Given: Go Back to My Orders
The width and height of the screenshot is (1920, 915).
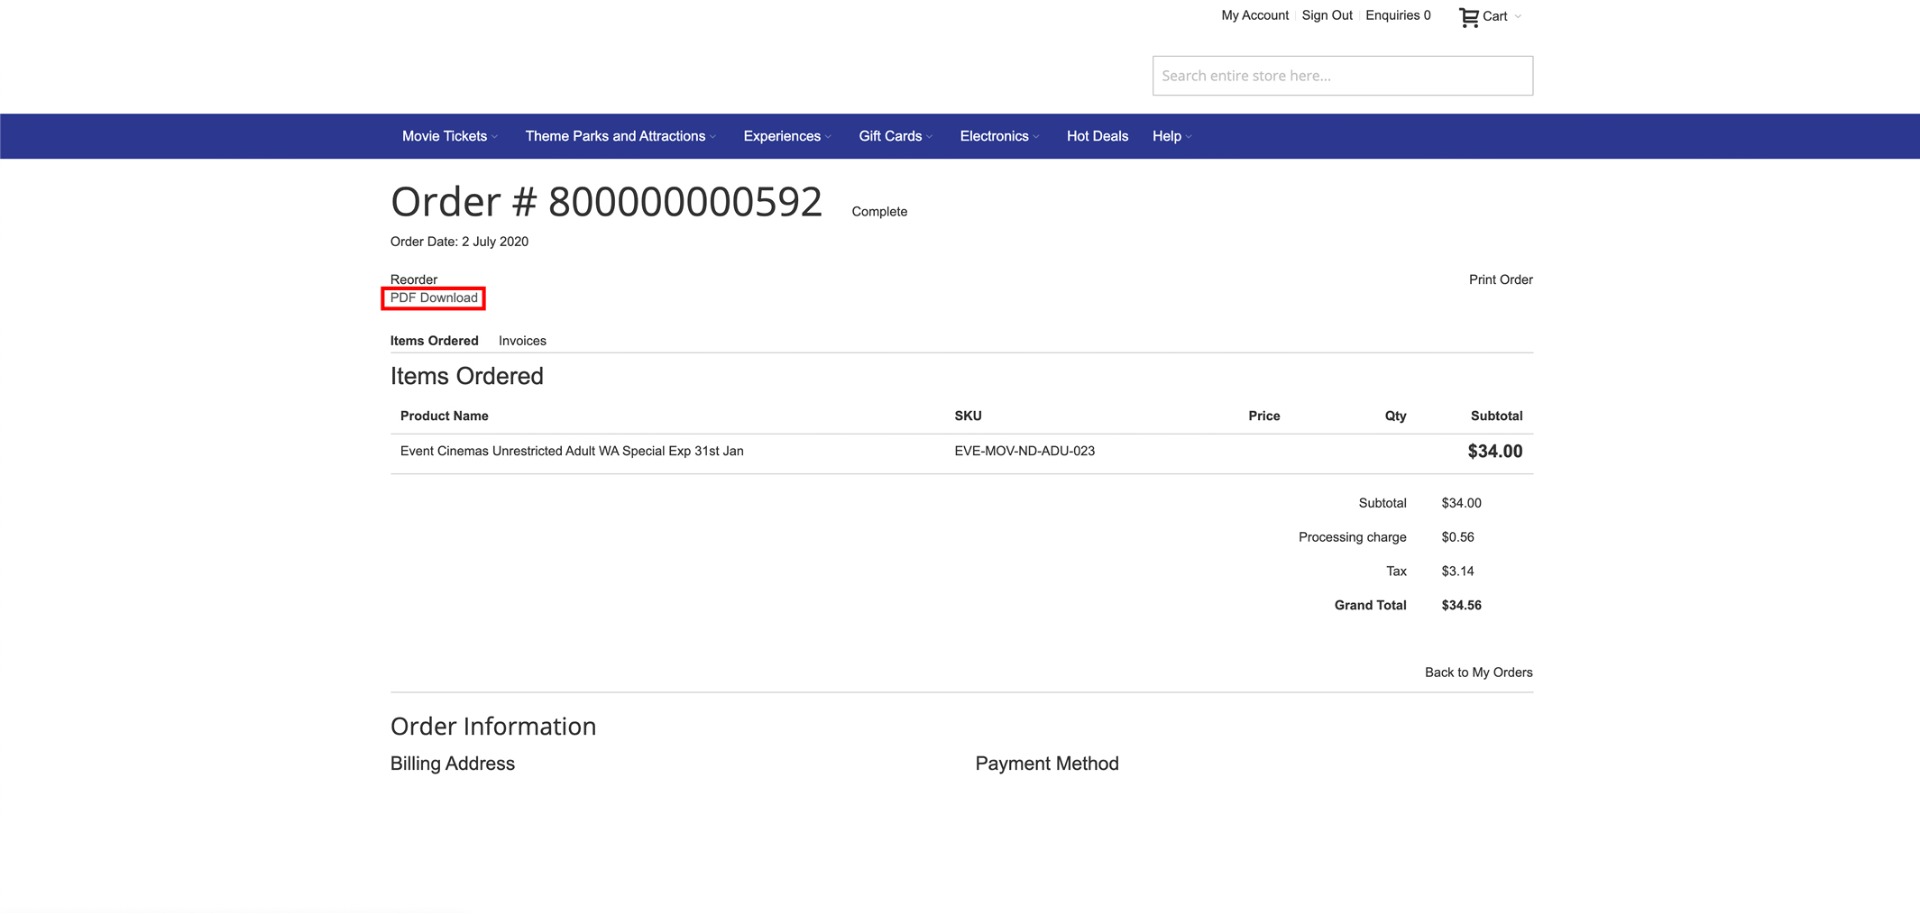Looking at the screenshot, I should click(x=1478, y=673).
